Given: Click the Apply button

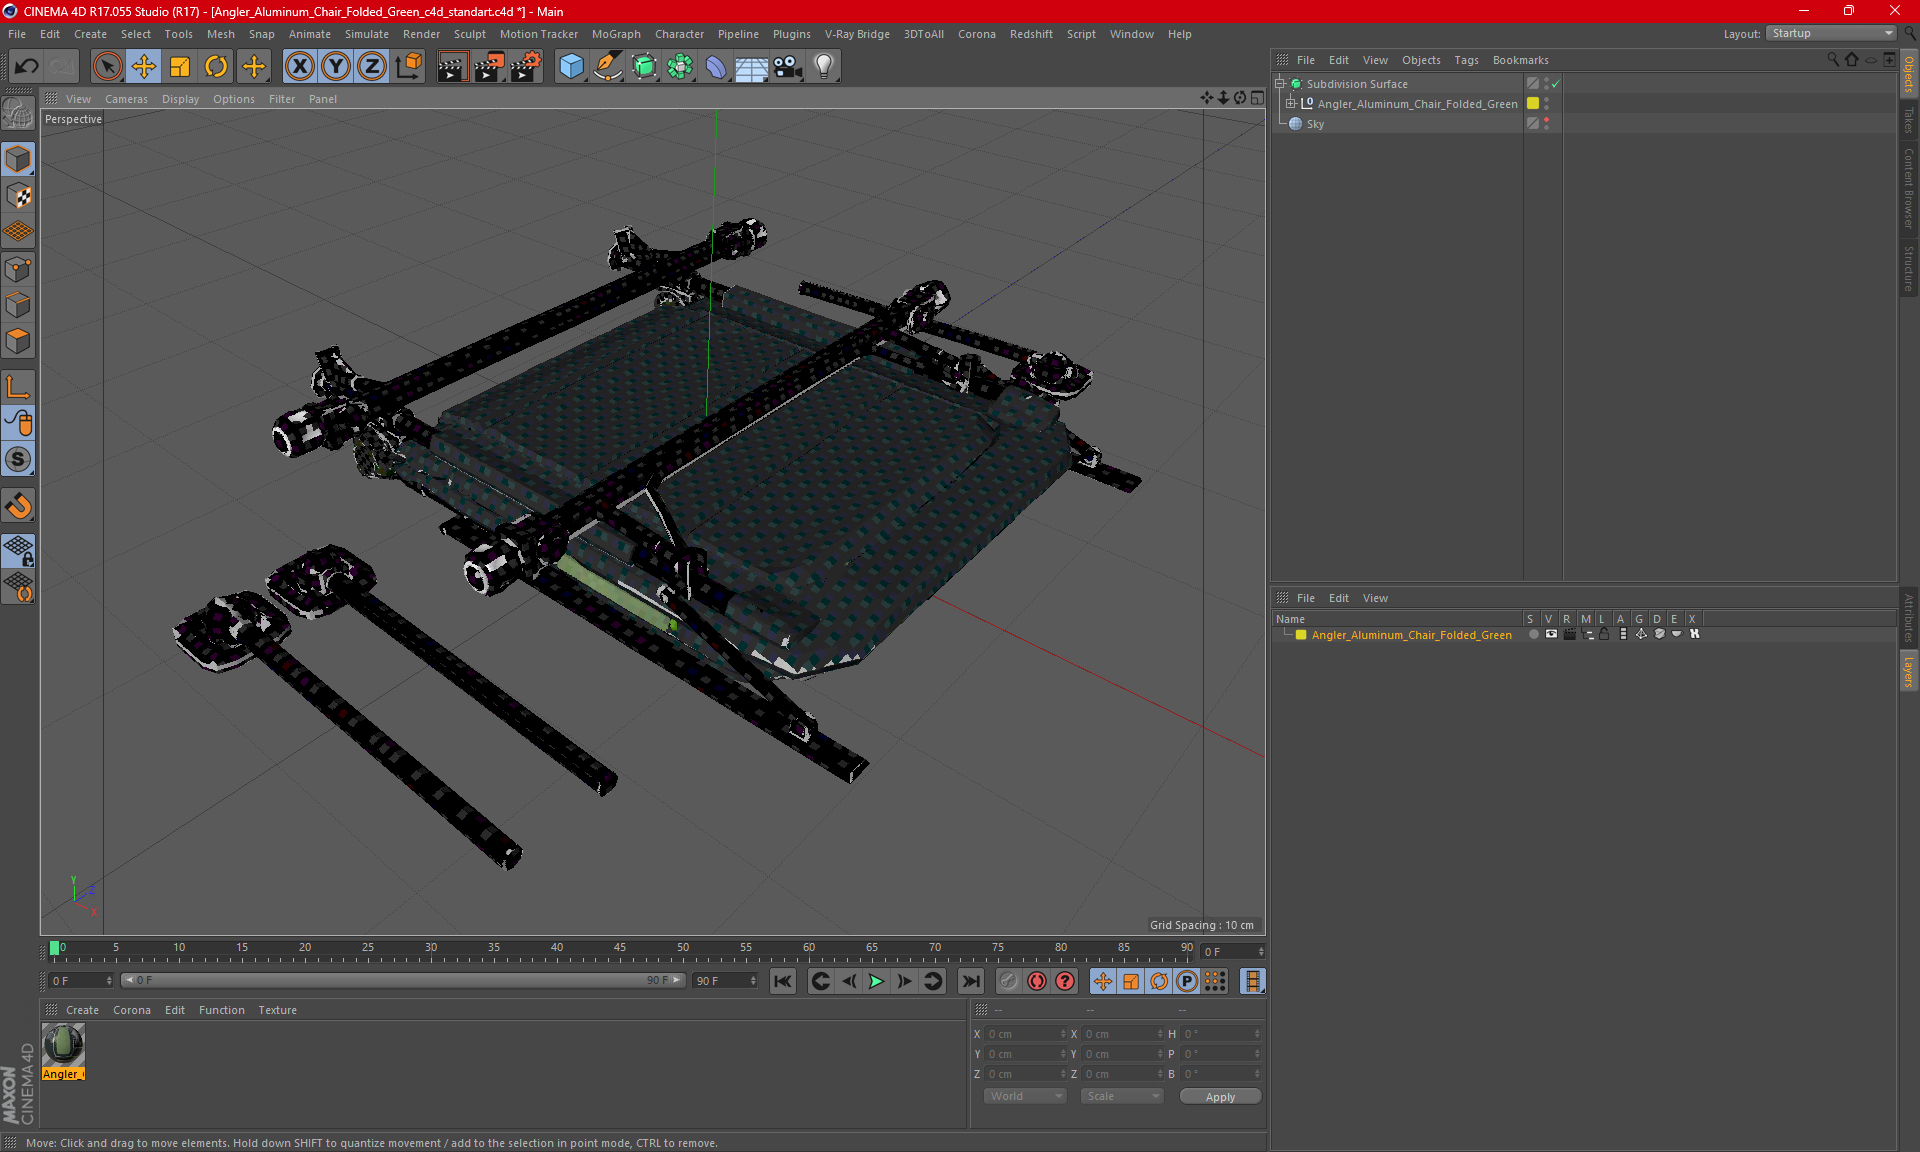Looking at the screenshot, I should [1220, 1097].
